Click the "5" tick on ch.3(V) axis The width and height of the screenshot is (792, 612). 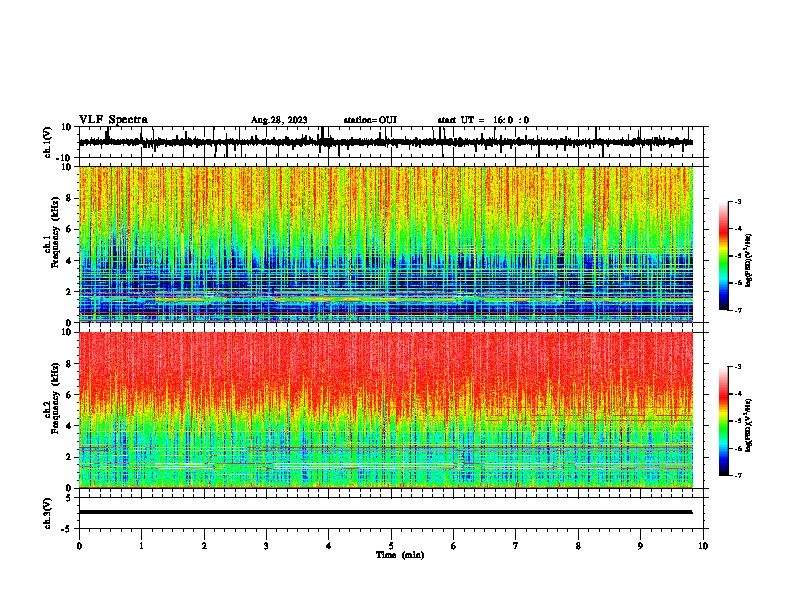pyautogui.click(x=70, y=498)
